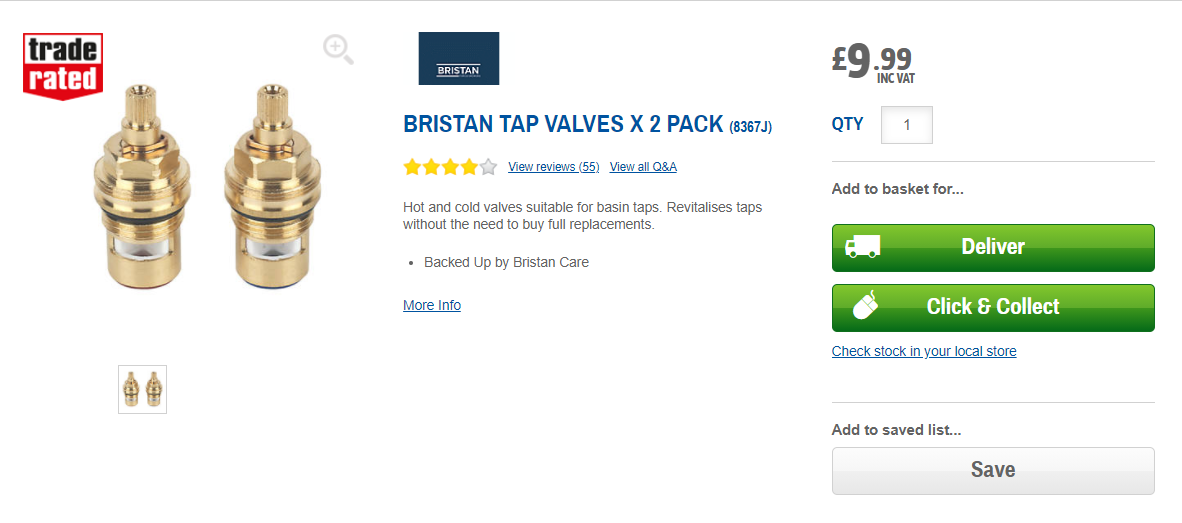
Task: Save the item to saved list
Action: click(993, 470)
